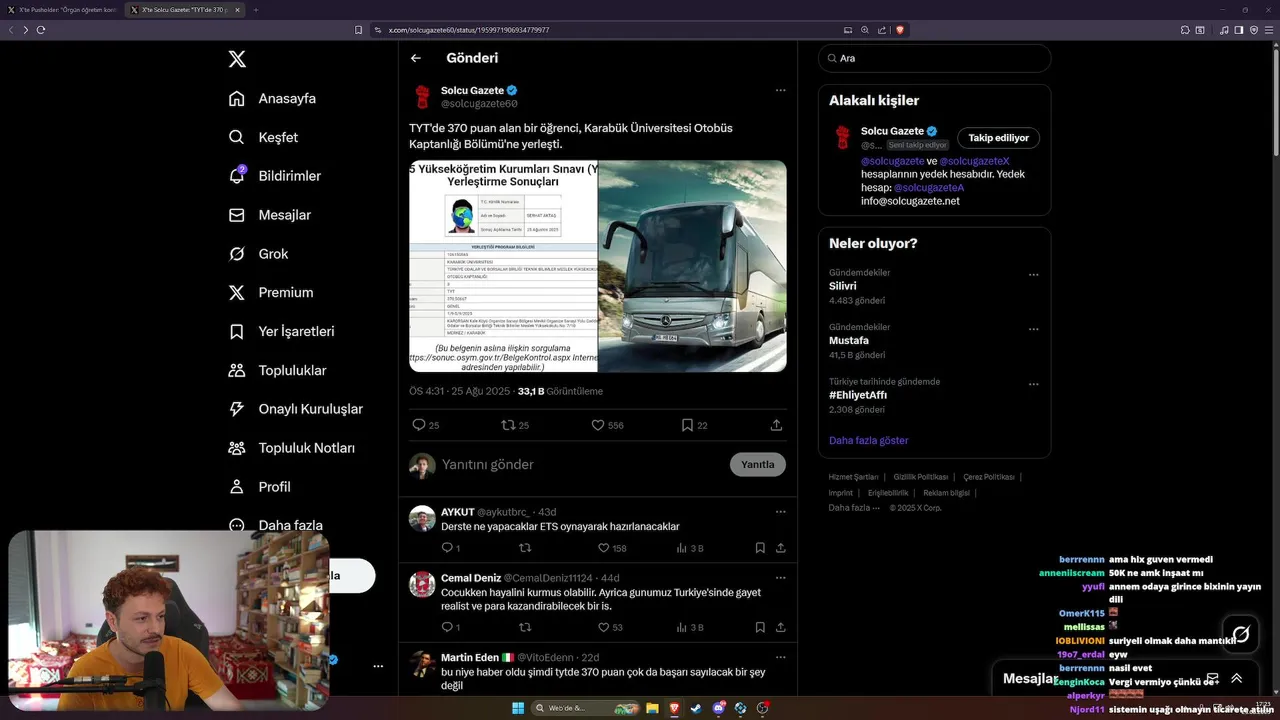Click Takip ediyor button for Solcu Gazete
Viewport: 1280px width, 720px height.
998,138
